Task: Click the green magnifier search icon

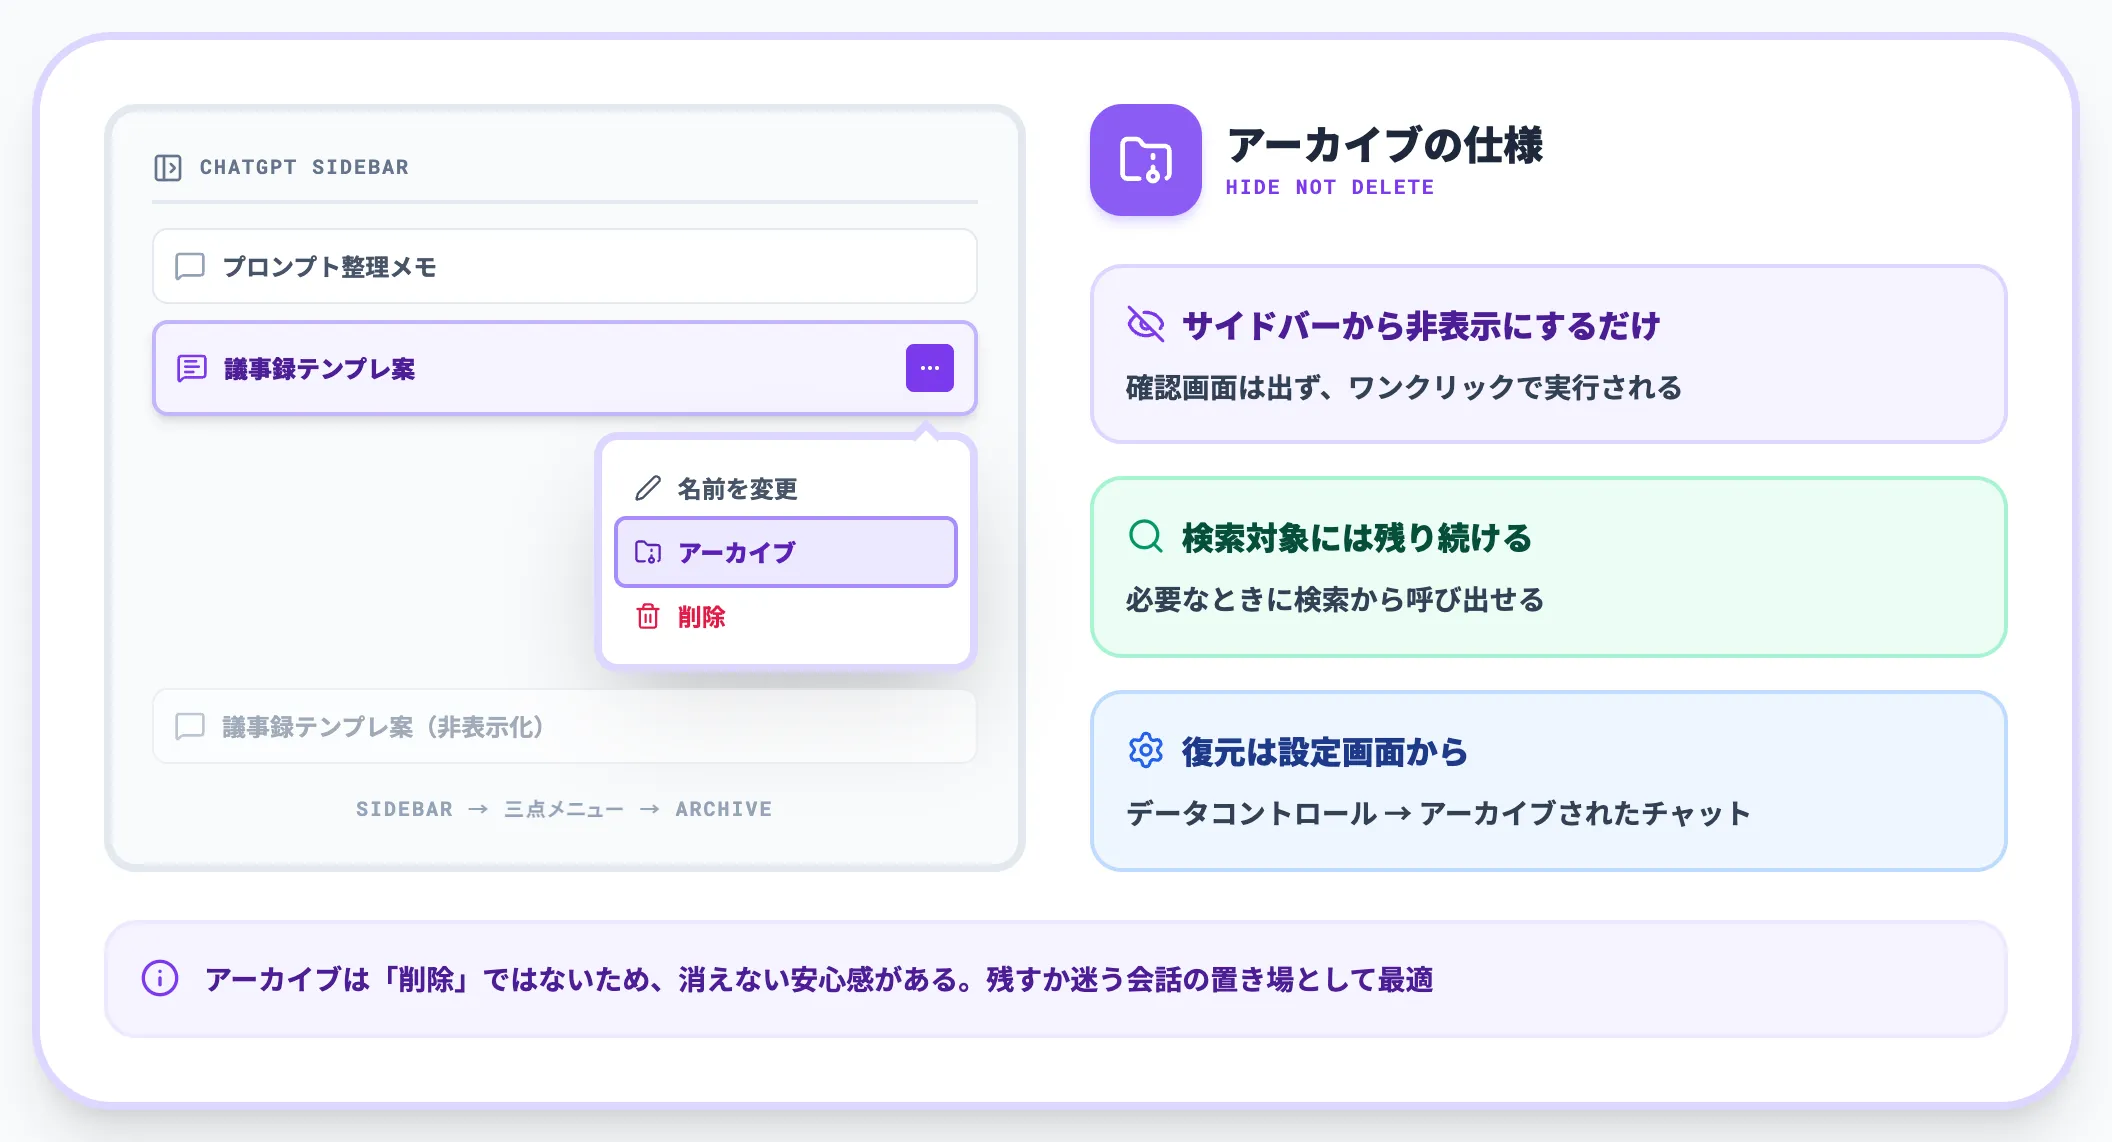Action: point(1146,536)
